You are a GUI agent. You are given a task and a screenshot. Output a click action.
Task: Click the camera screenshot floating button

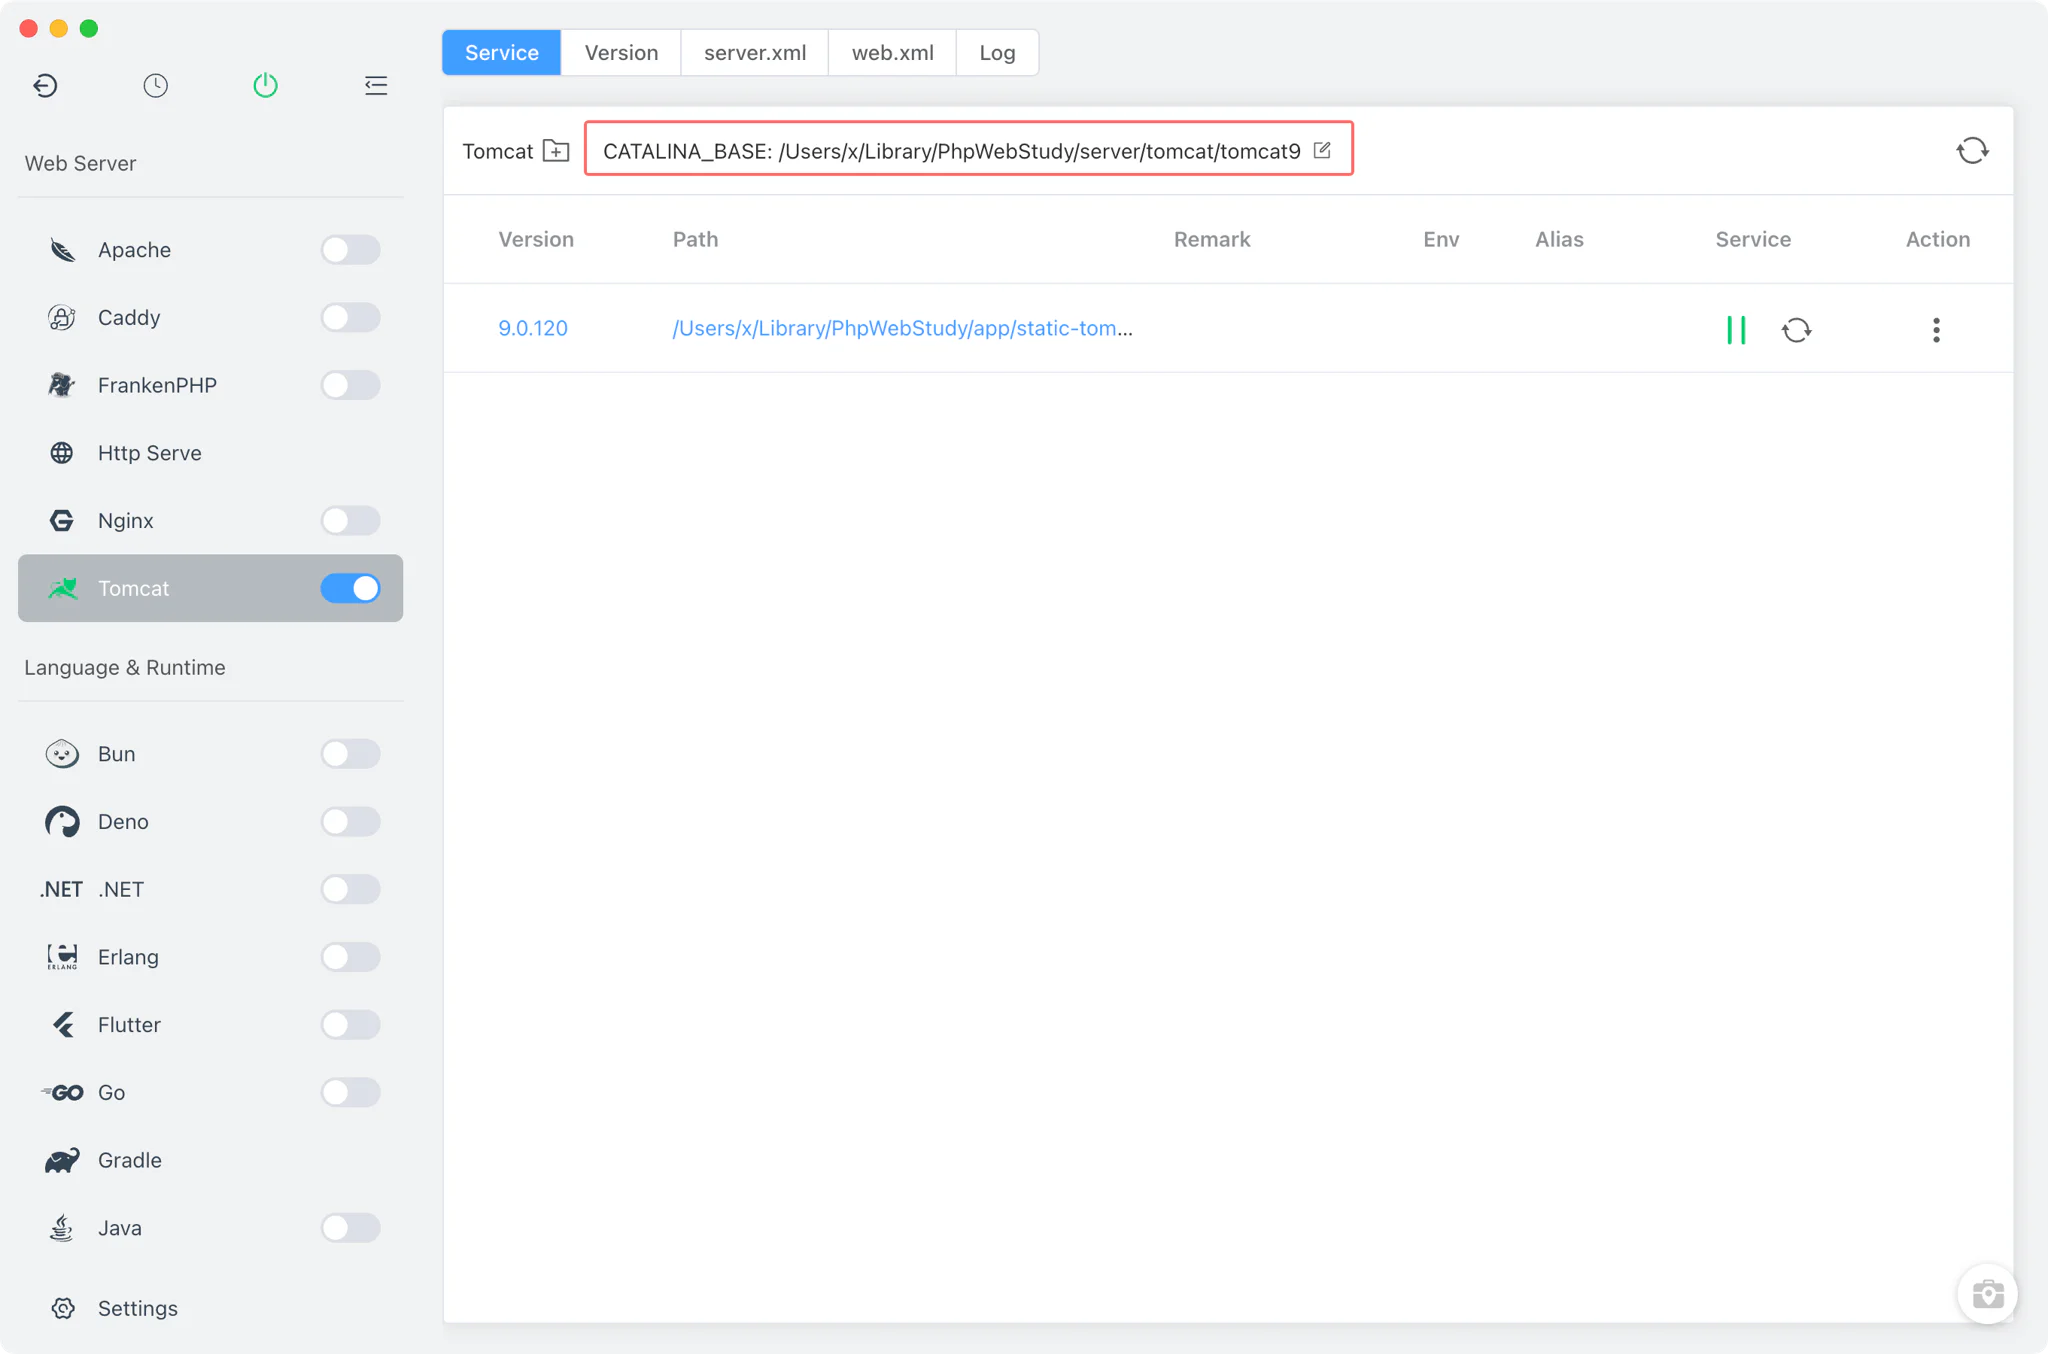pyautogui.click(x=1987, y=1294)
